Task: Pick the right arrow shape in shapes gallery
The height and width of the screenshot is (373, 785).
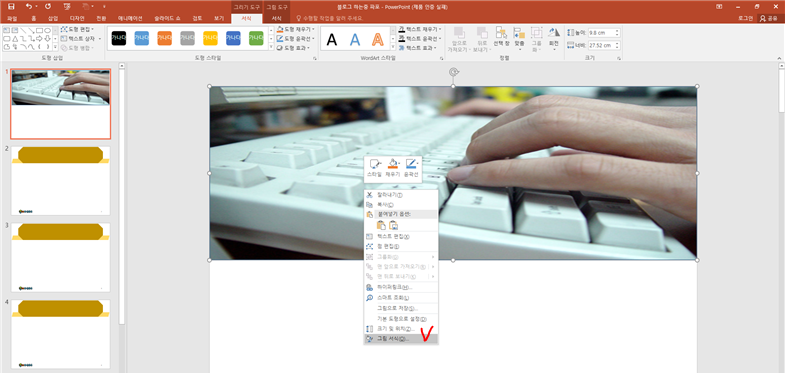Action: pos(39,39)
